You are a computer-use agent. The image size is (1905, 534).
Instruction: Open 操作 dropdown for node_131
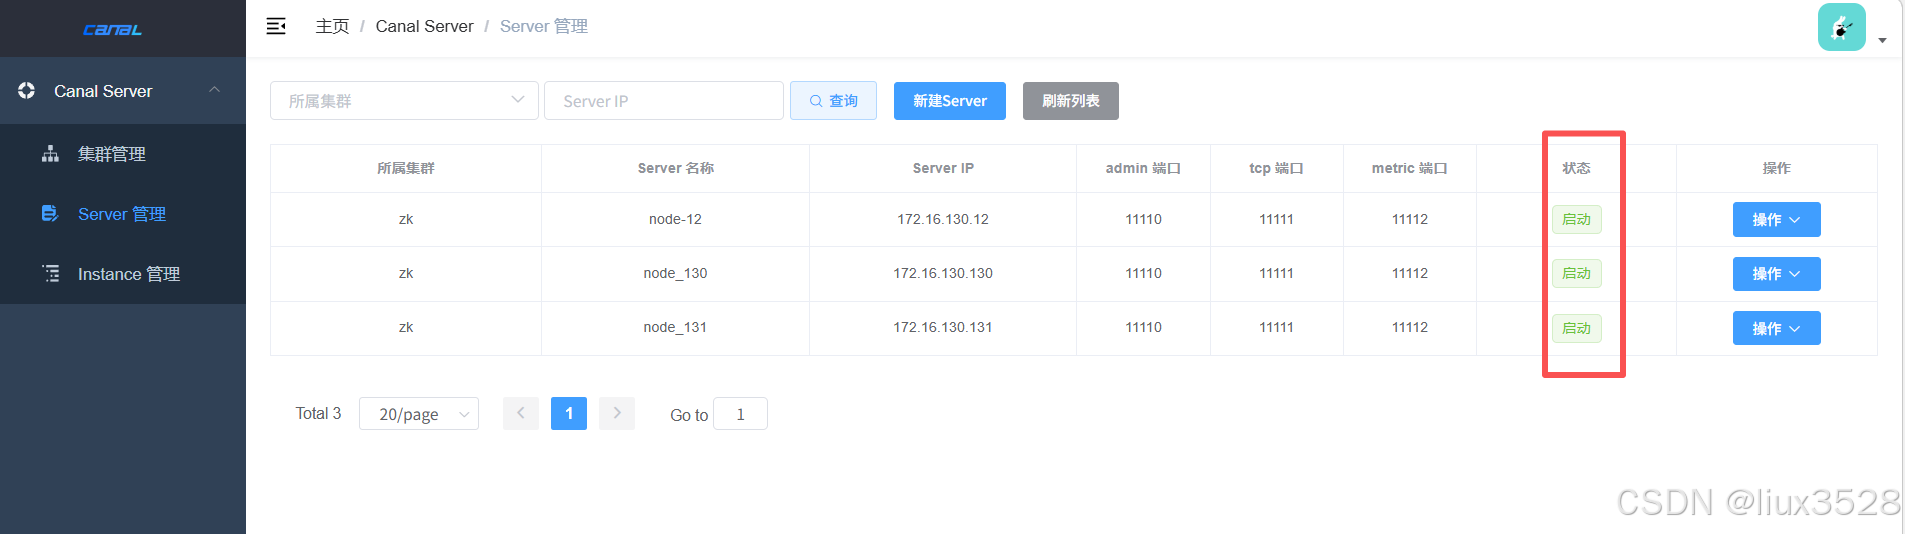pyautogui.click(x=1776, y=328)
